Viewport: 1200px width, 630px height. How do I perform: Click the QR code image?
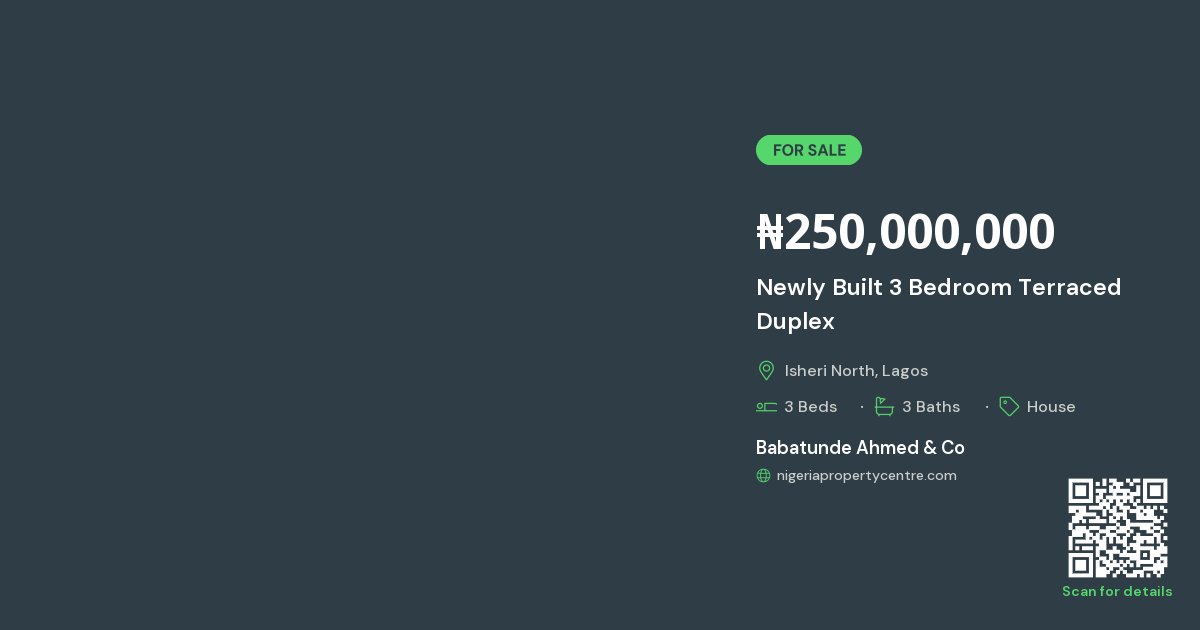click(1118, 528)
